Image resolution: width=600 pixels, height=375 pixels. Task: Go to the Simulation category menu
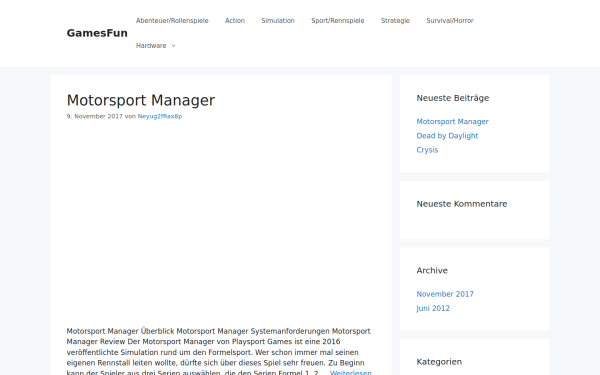[x=278, y=21]
